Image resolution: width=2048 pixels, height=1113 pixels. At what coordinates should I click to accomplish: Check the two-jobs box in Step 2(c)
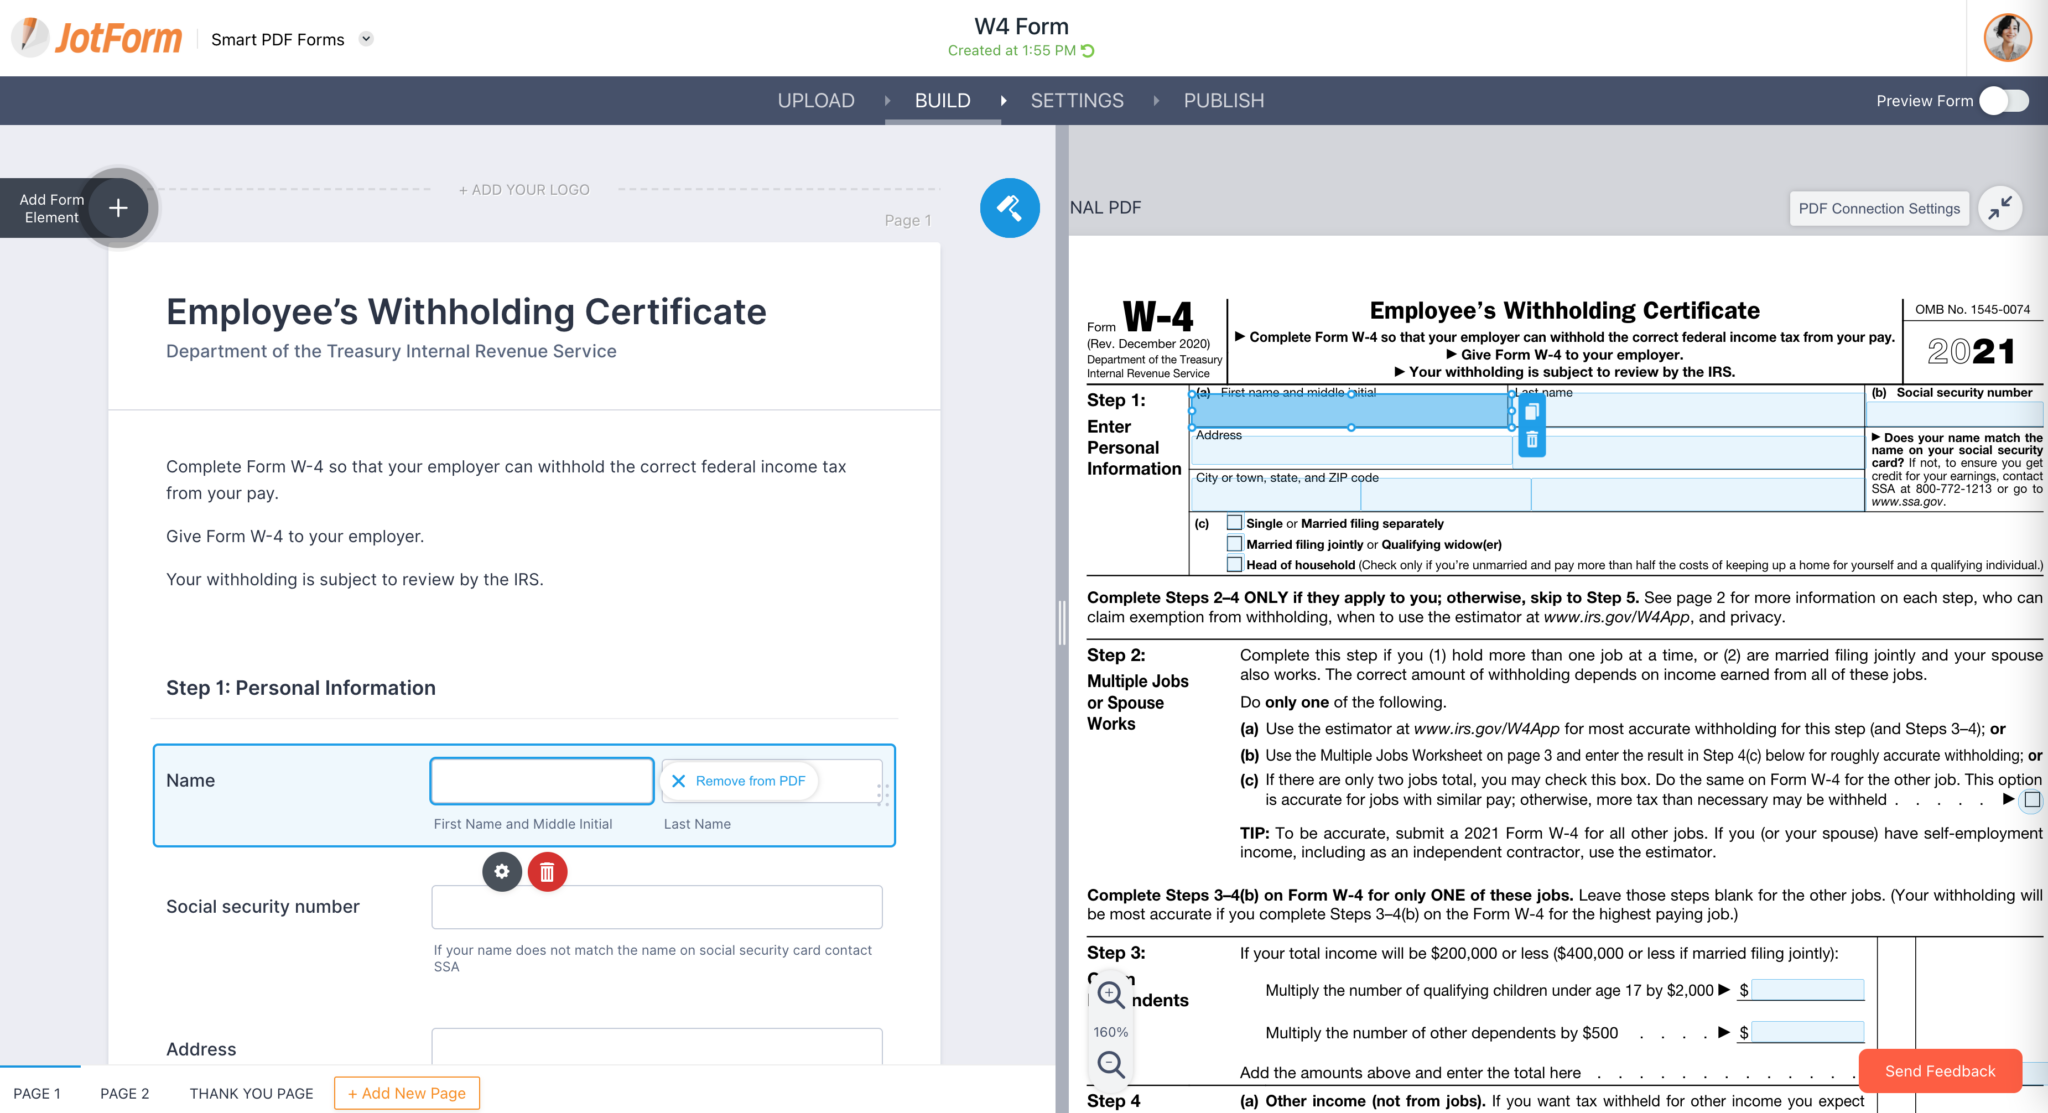[x=2032, y=799]
